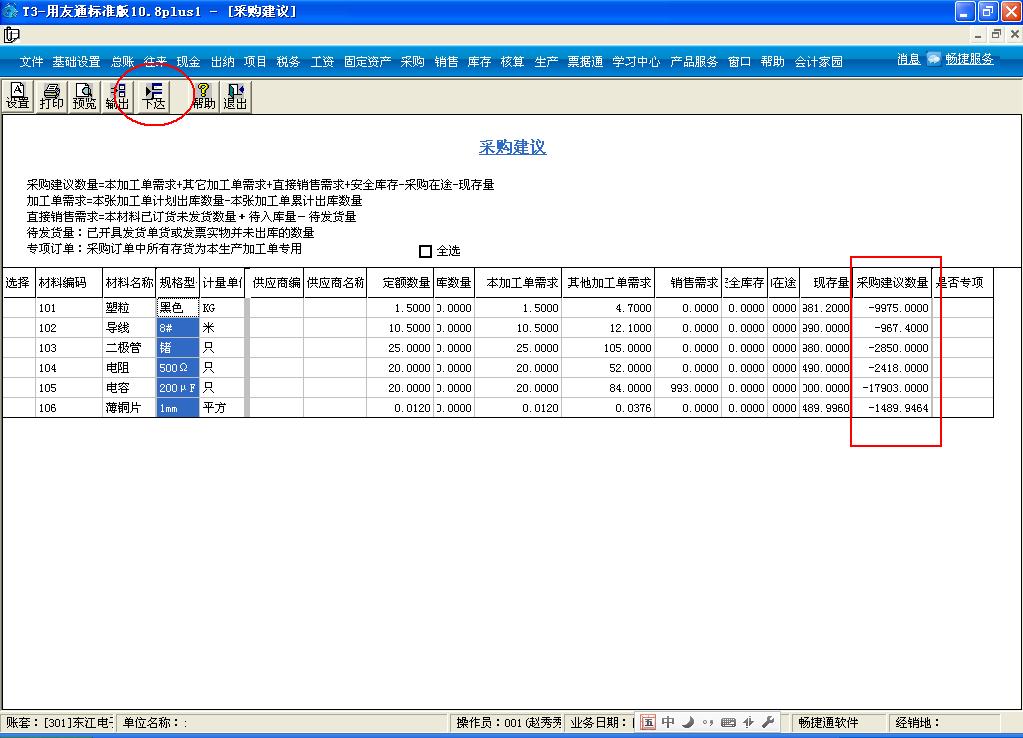Click the moon-shaped language bar icon
Viewport: 1023px width, 738px height.
coord(687,722)
